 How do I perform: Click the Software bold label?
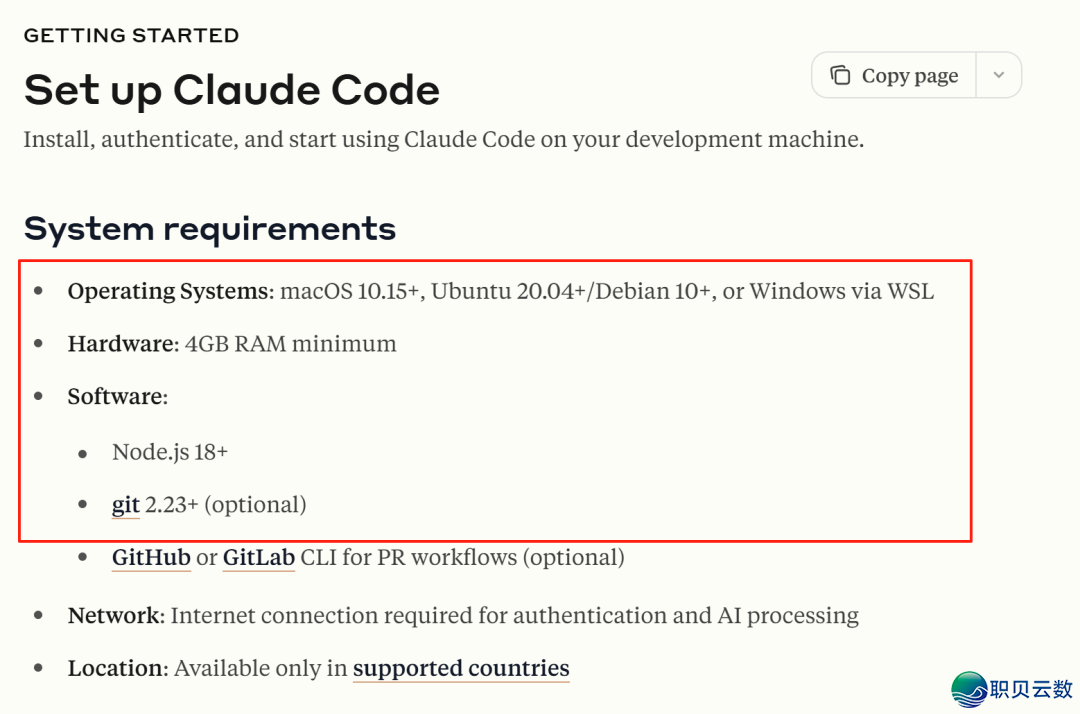[x=115, y=397]
